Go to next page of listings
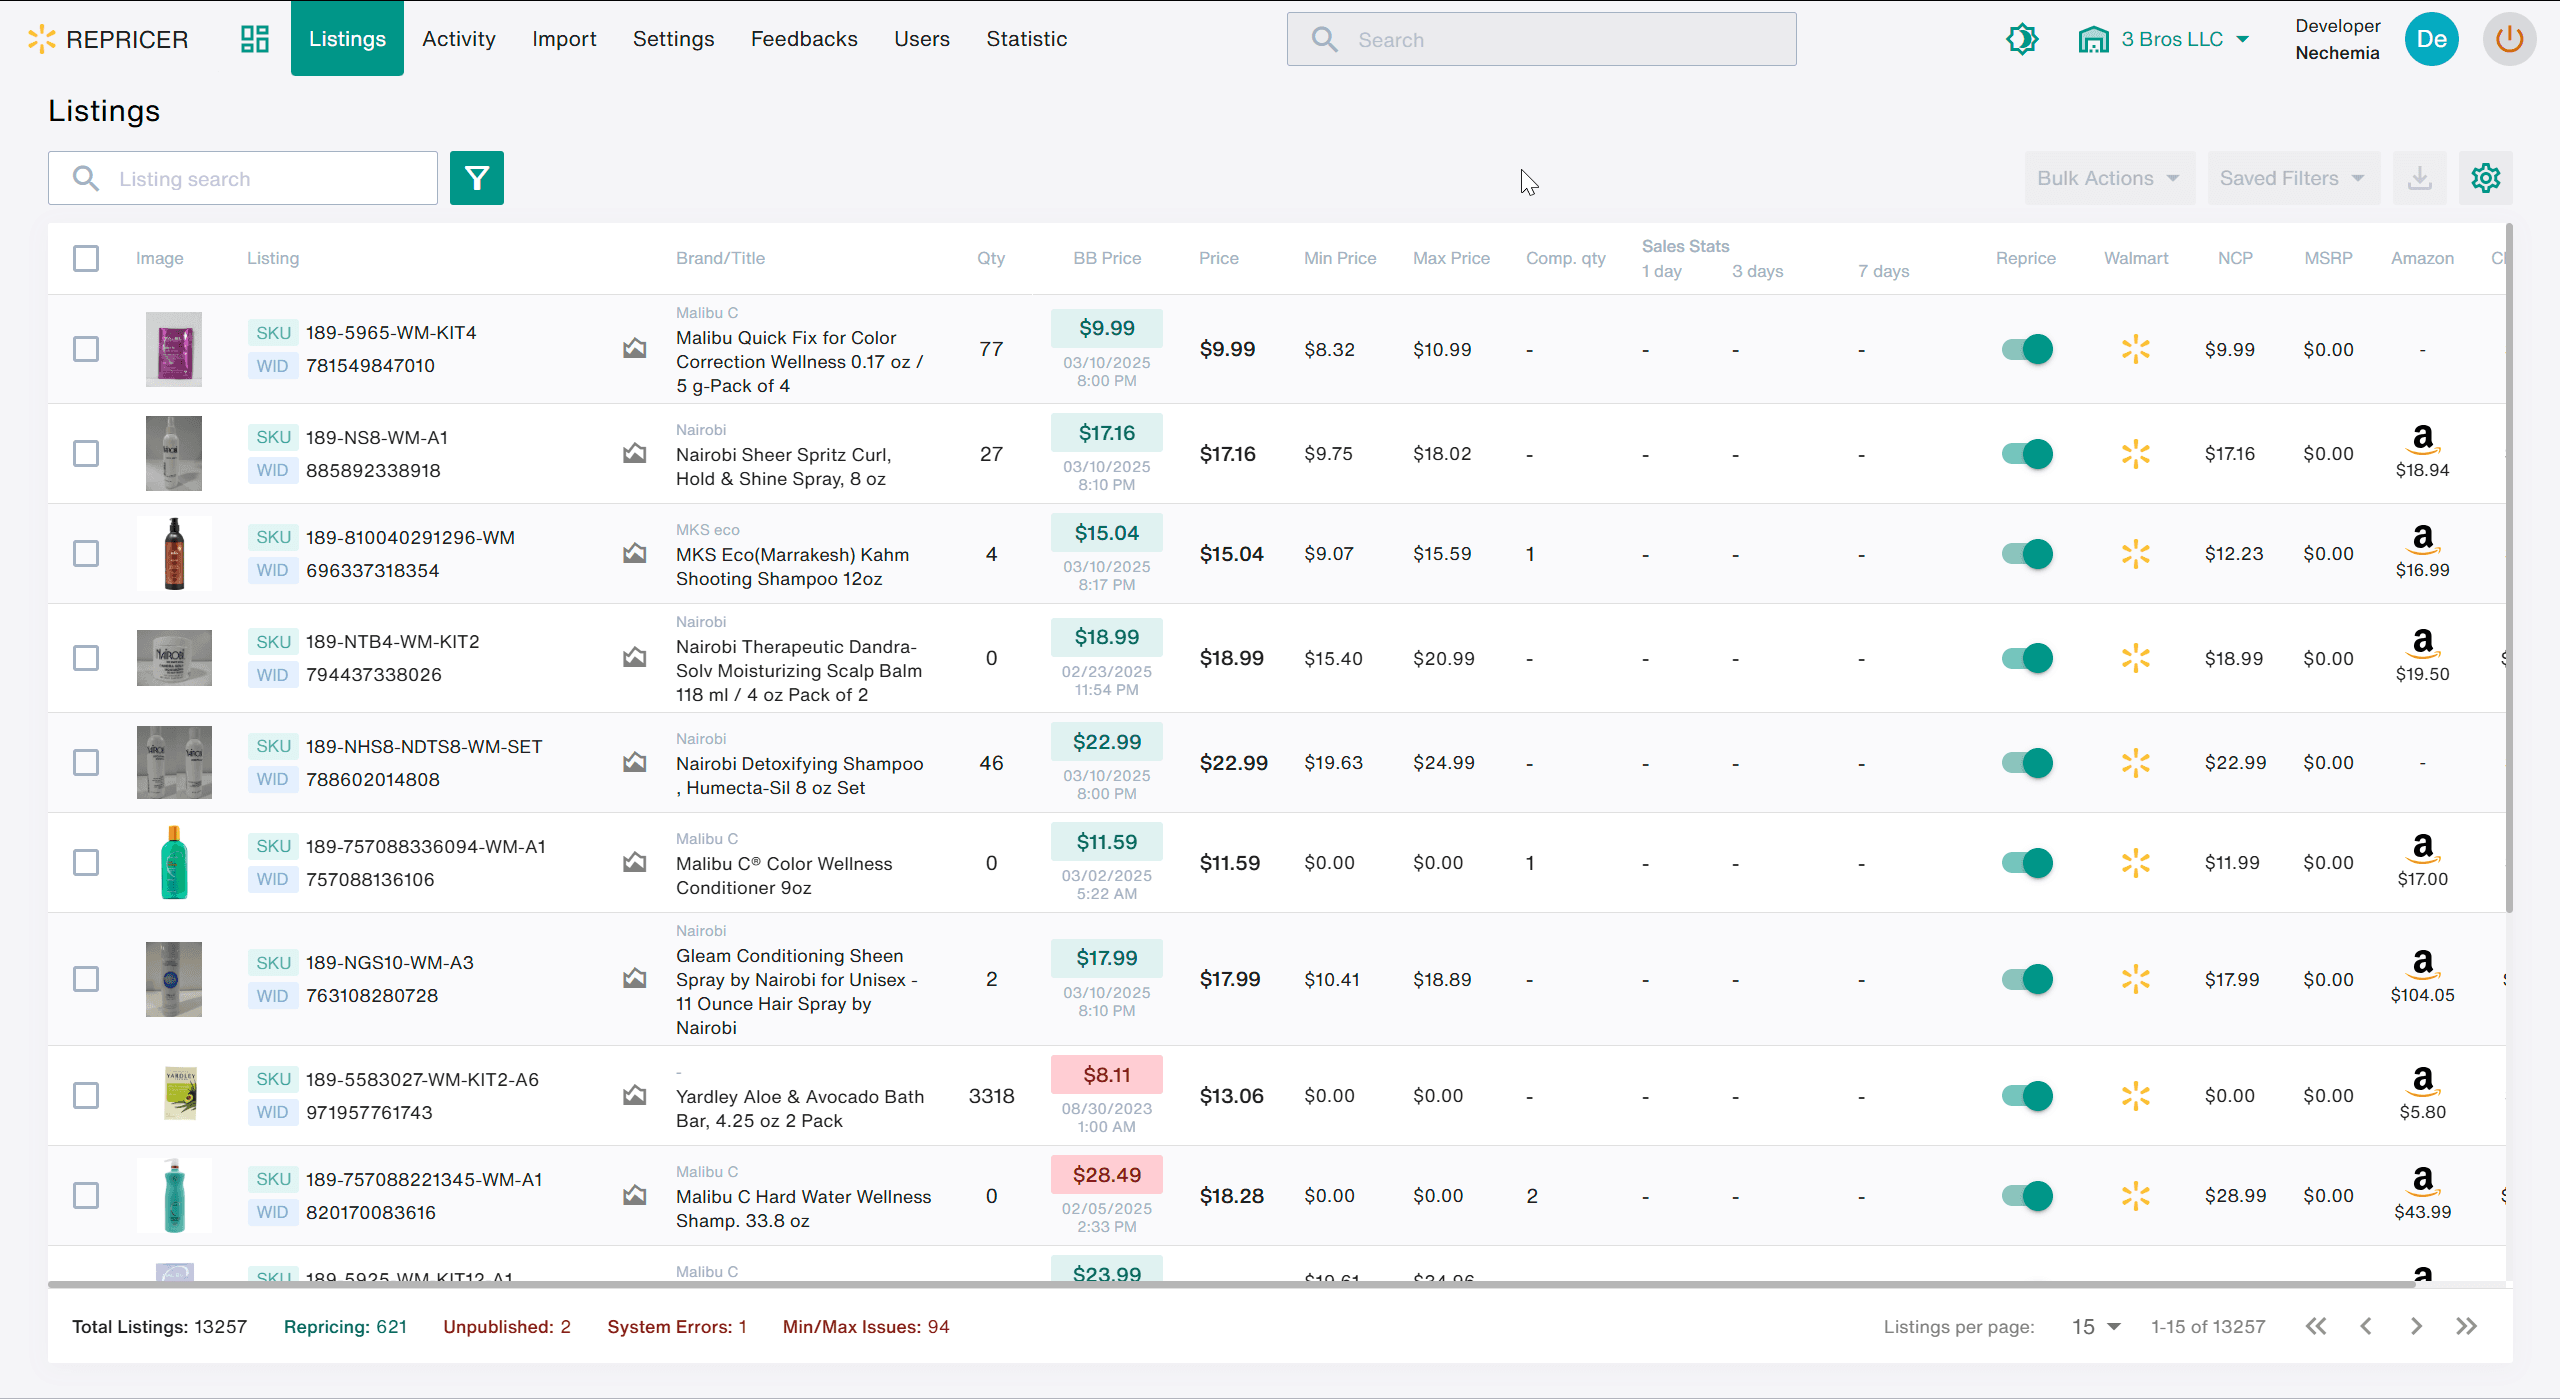Image resolution: width=2560 pixels, height=1399 pixels. (2416, 1326)
